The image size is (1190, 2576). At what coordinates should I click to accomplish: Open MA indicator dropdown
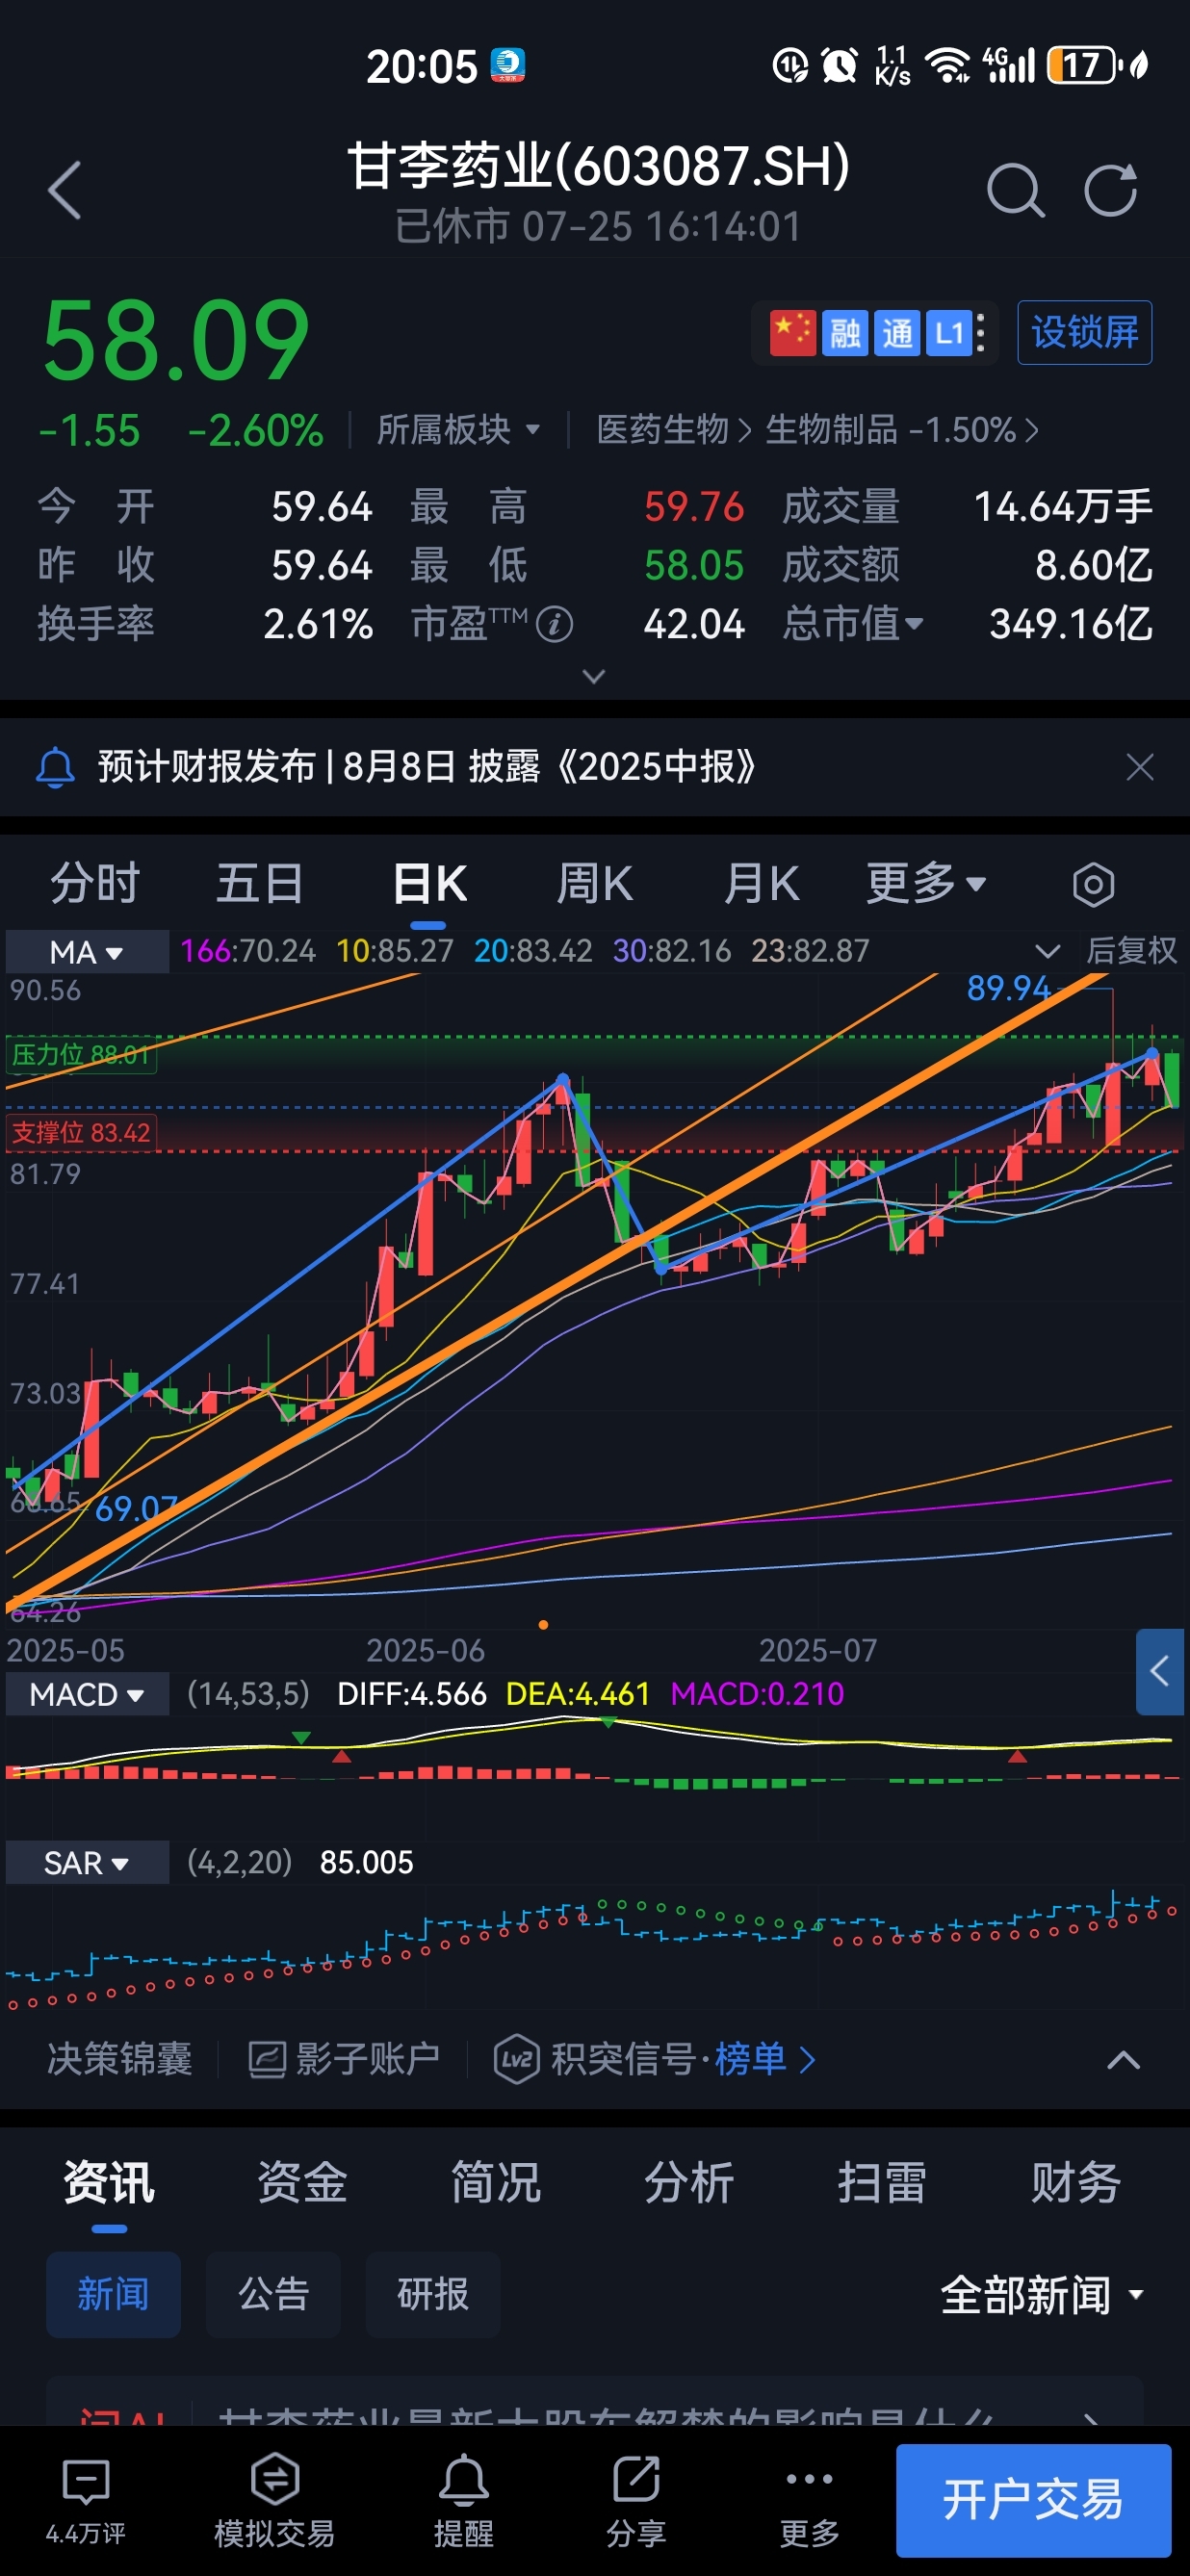click(87, 952)
